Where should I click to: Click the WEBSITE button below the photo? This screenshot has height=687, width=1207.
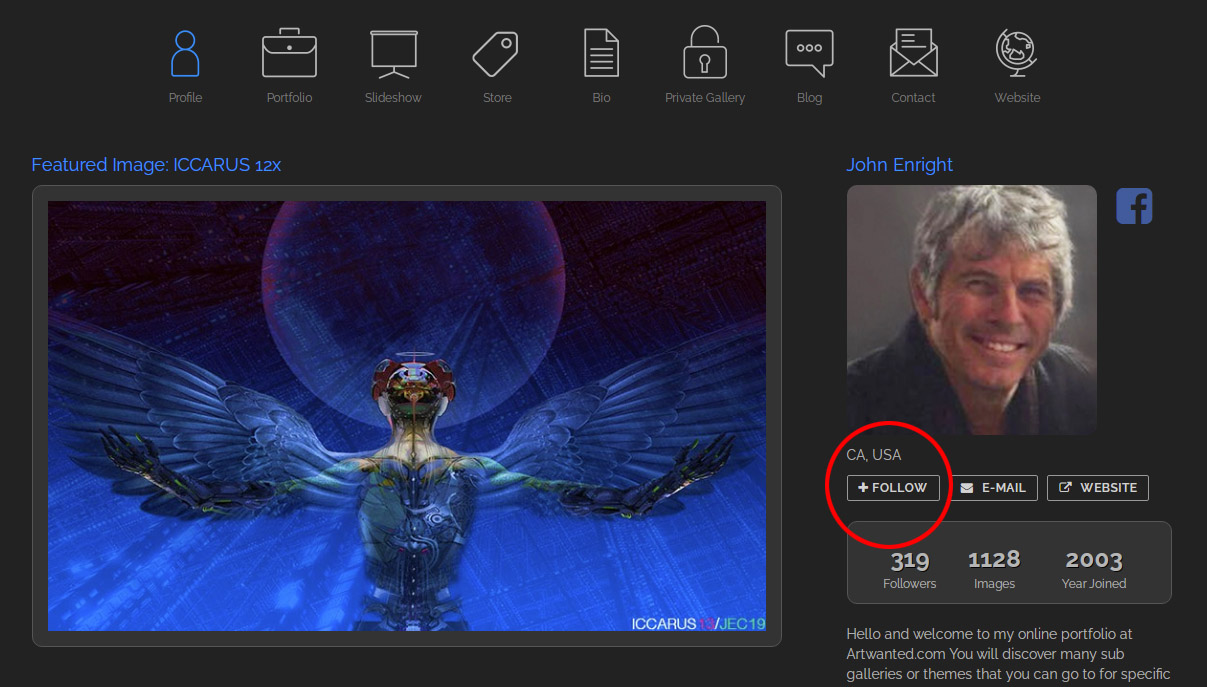click(1097, 488)
